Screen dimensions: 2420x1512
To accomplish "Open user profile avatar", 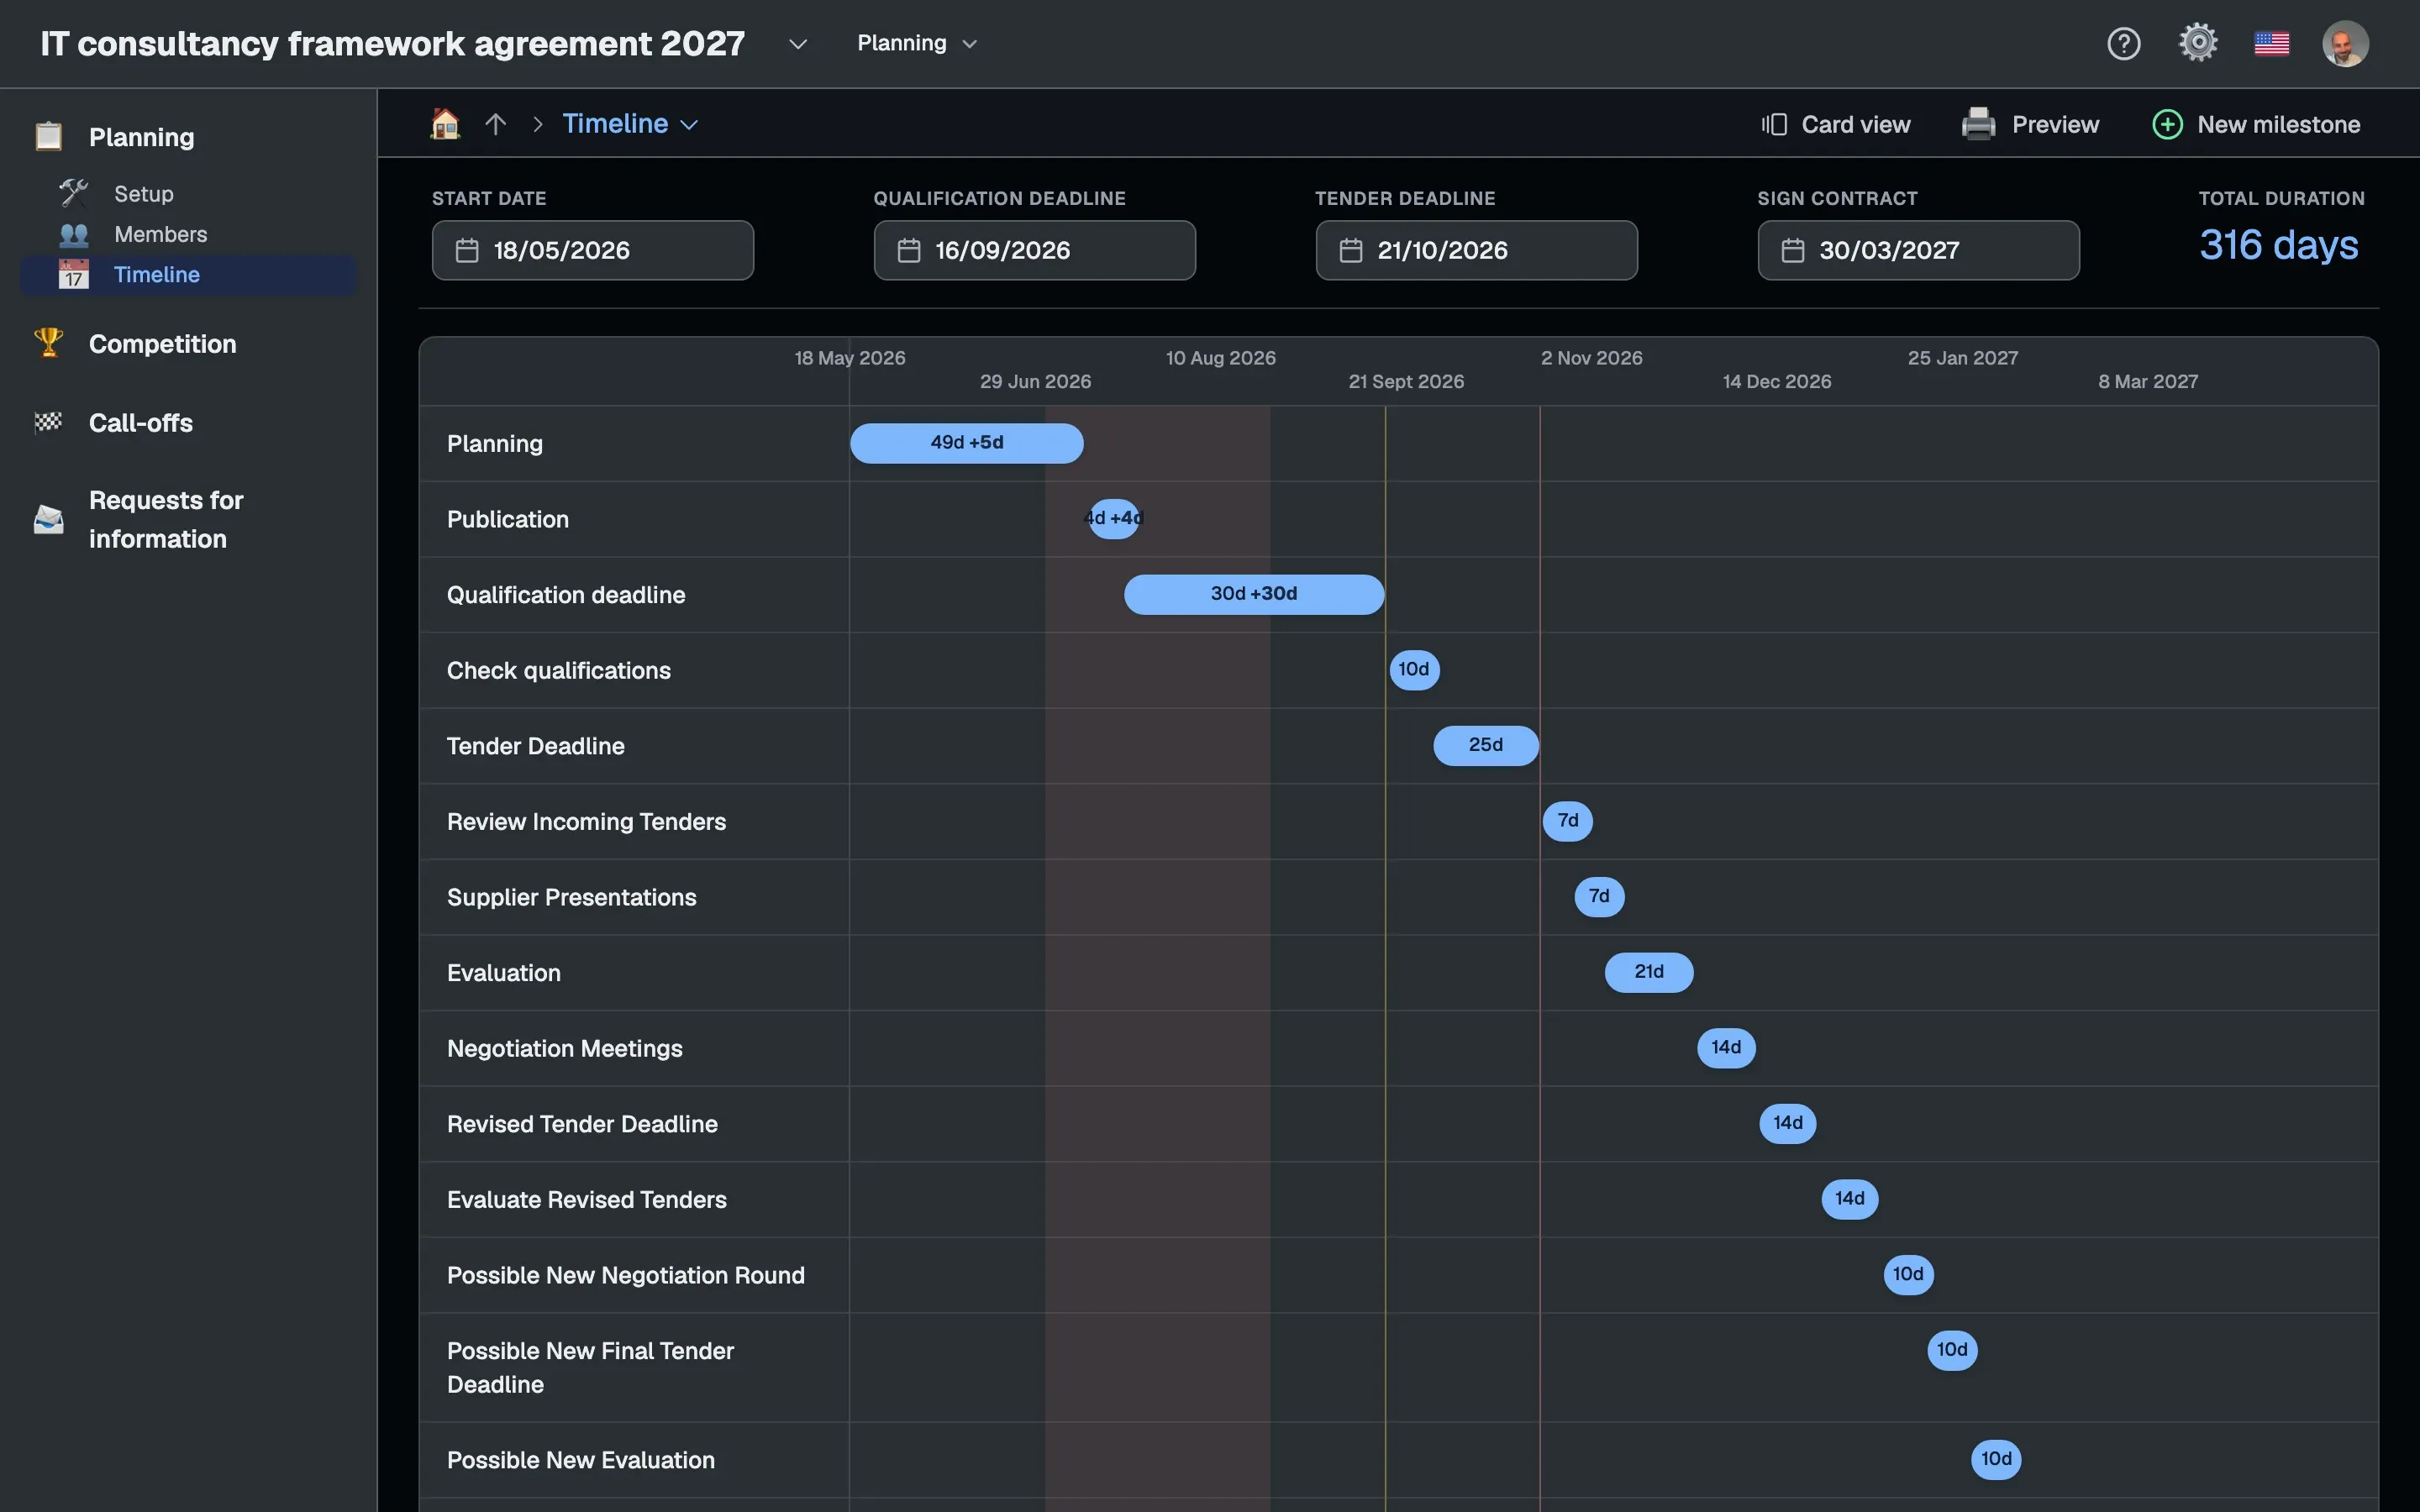I will (x=2345, y=43).
